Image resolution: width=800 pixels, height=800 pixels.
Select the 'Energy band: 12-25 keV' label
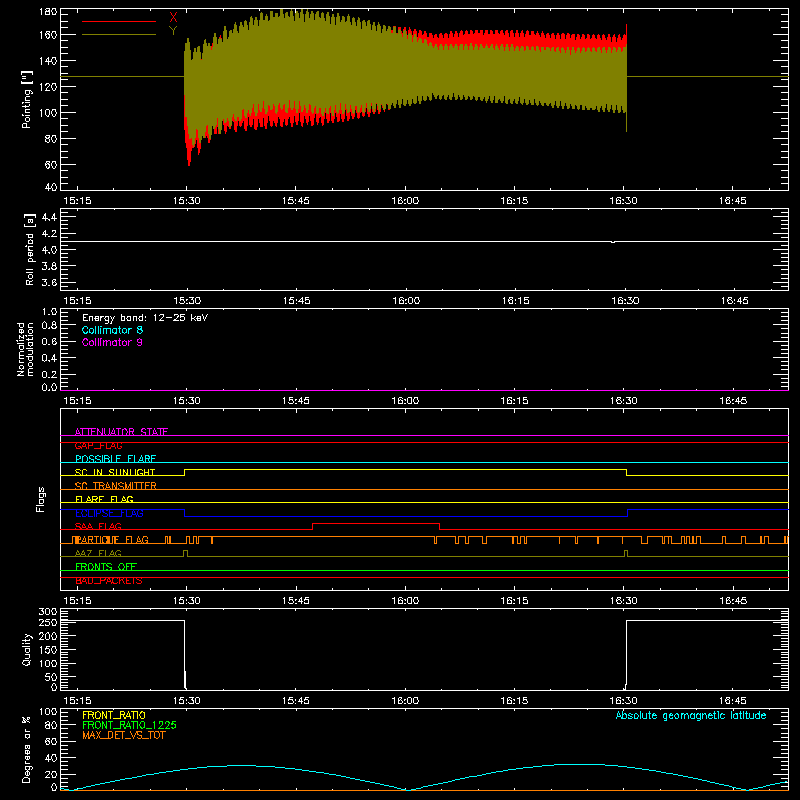pyautogui.click(x=145, y=318)
